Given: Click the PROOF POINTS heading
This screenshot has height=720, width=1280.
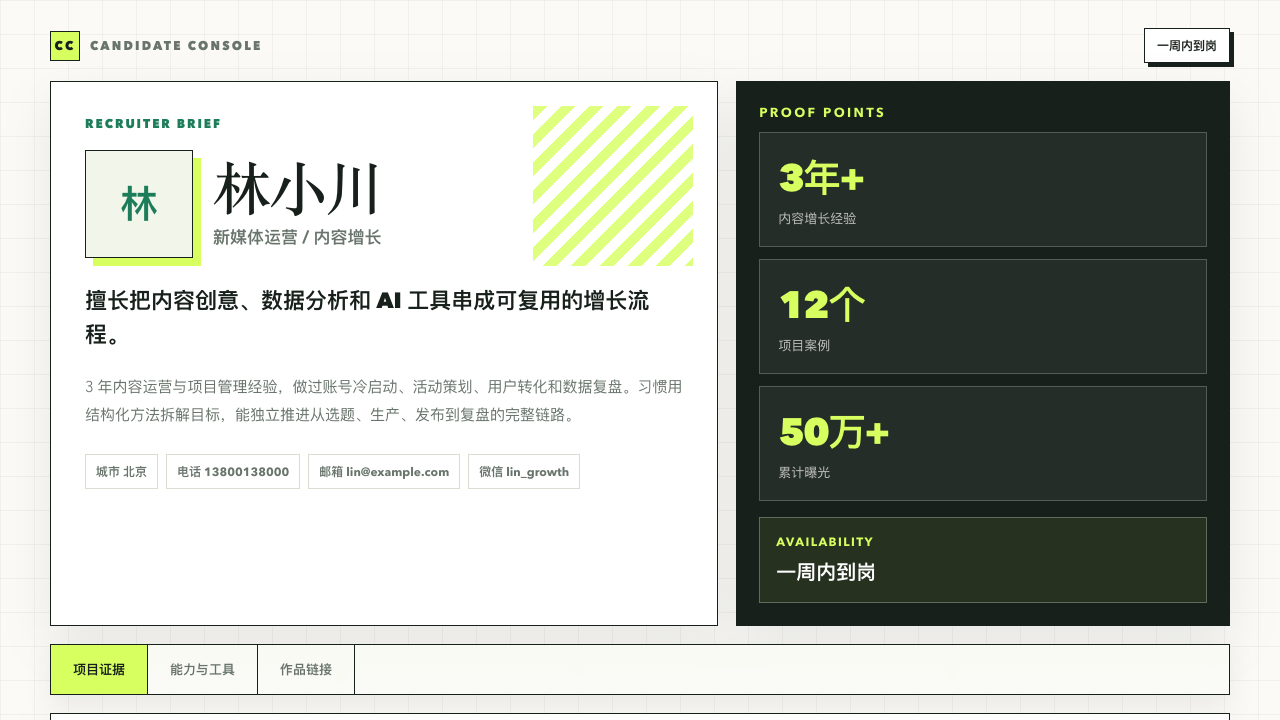Looking at the screenshot, I should point(822,113).
